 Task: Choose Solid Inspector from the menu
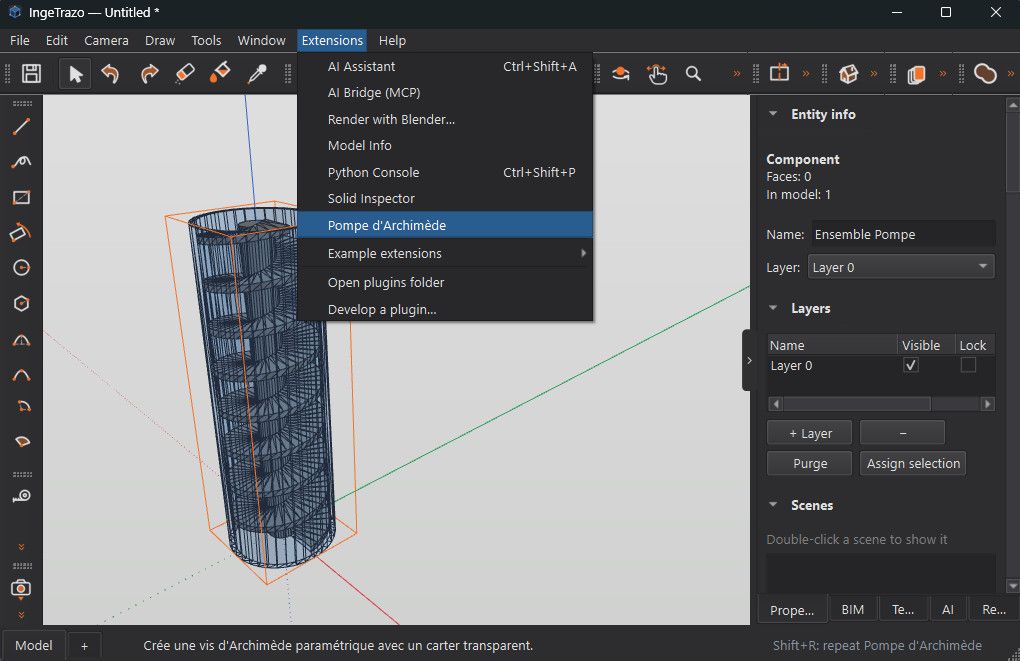pos(445,198)
